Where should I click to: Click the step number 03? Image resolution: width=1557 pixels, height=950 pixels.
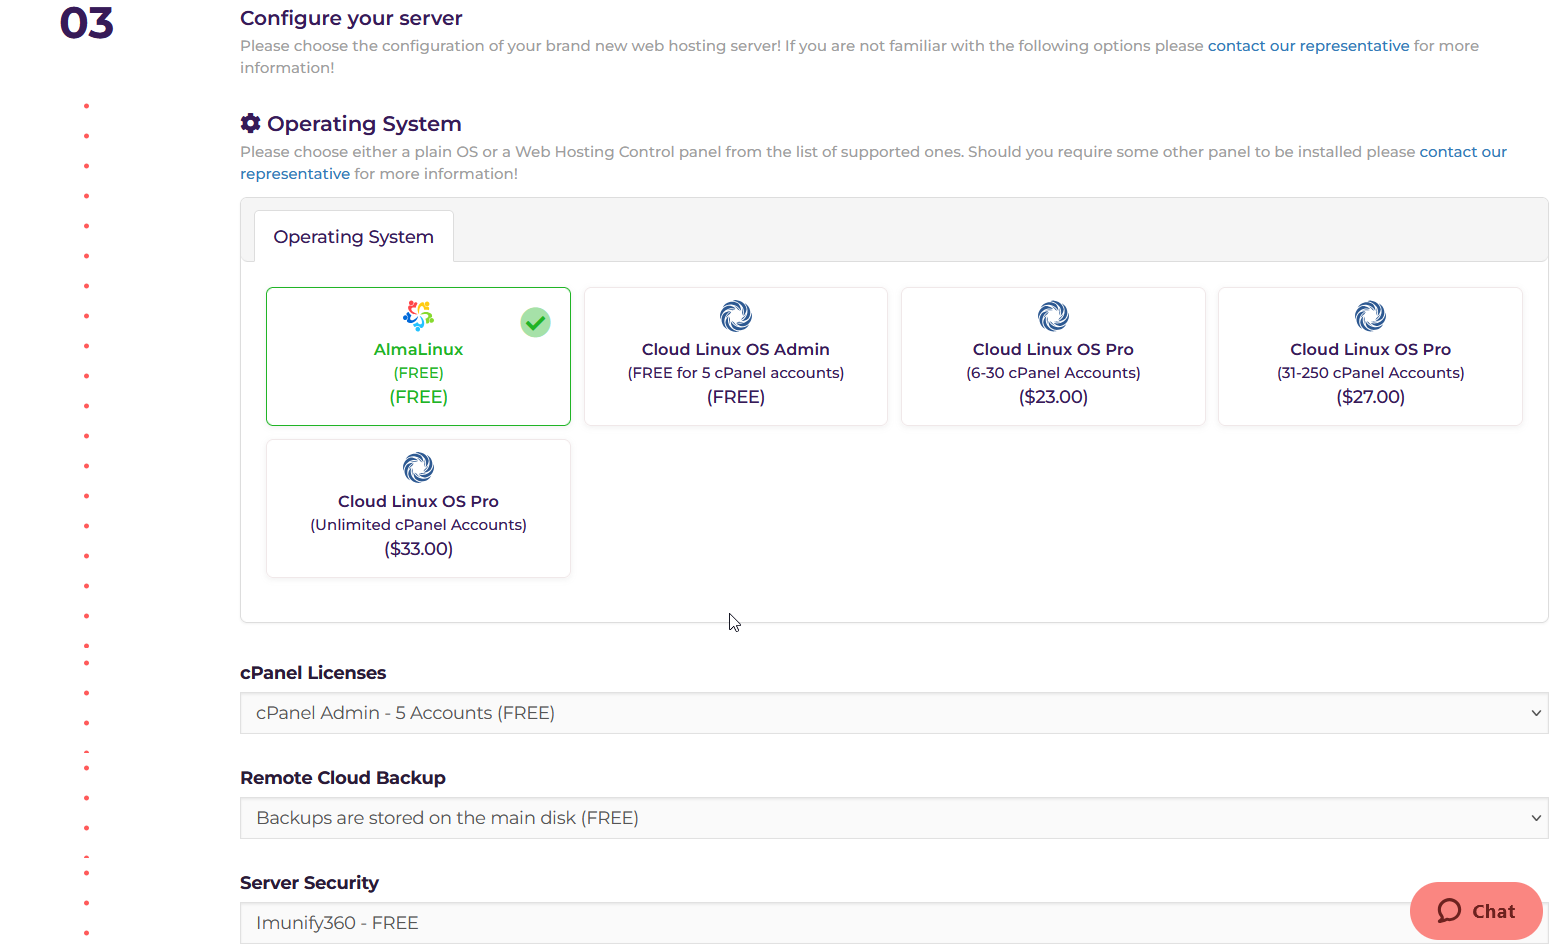[x=87, y=23]
